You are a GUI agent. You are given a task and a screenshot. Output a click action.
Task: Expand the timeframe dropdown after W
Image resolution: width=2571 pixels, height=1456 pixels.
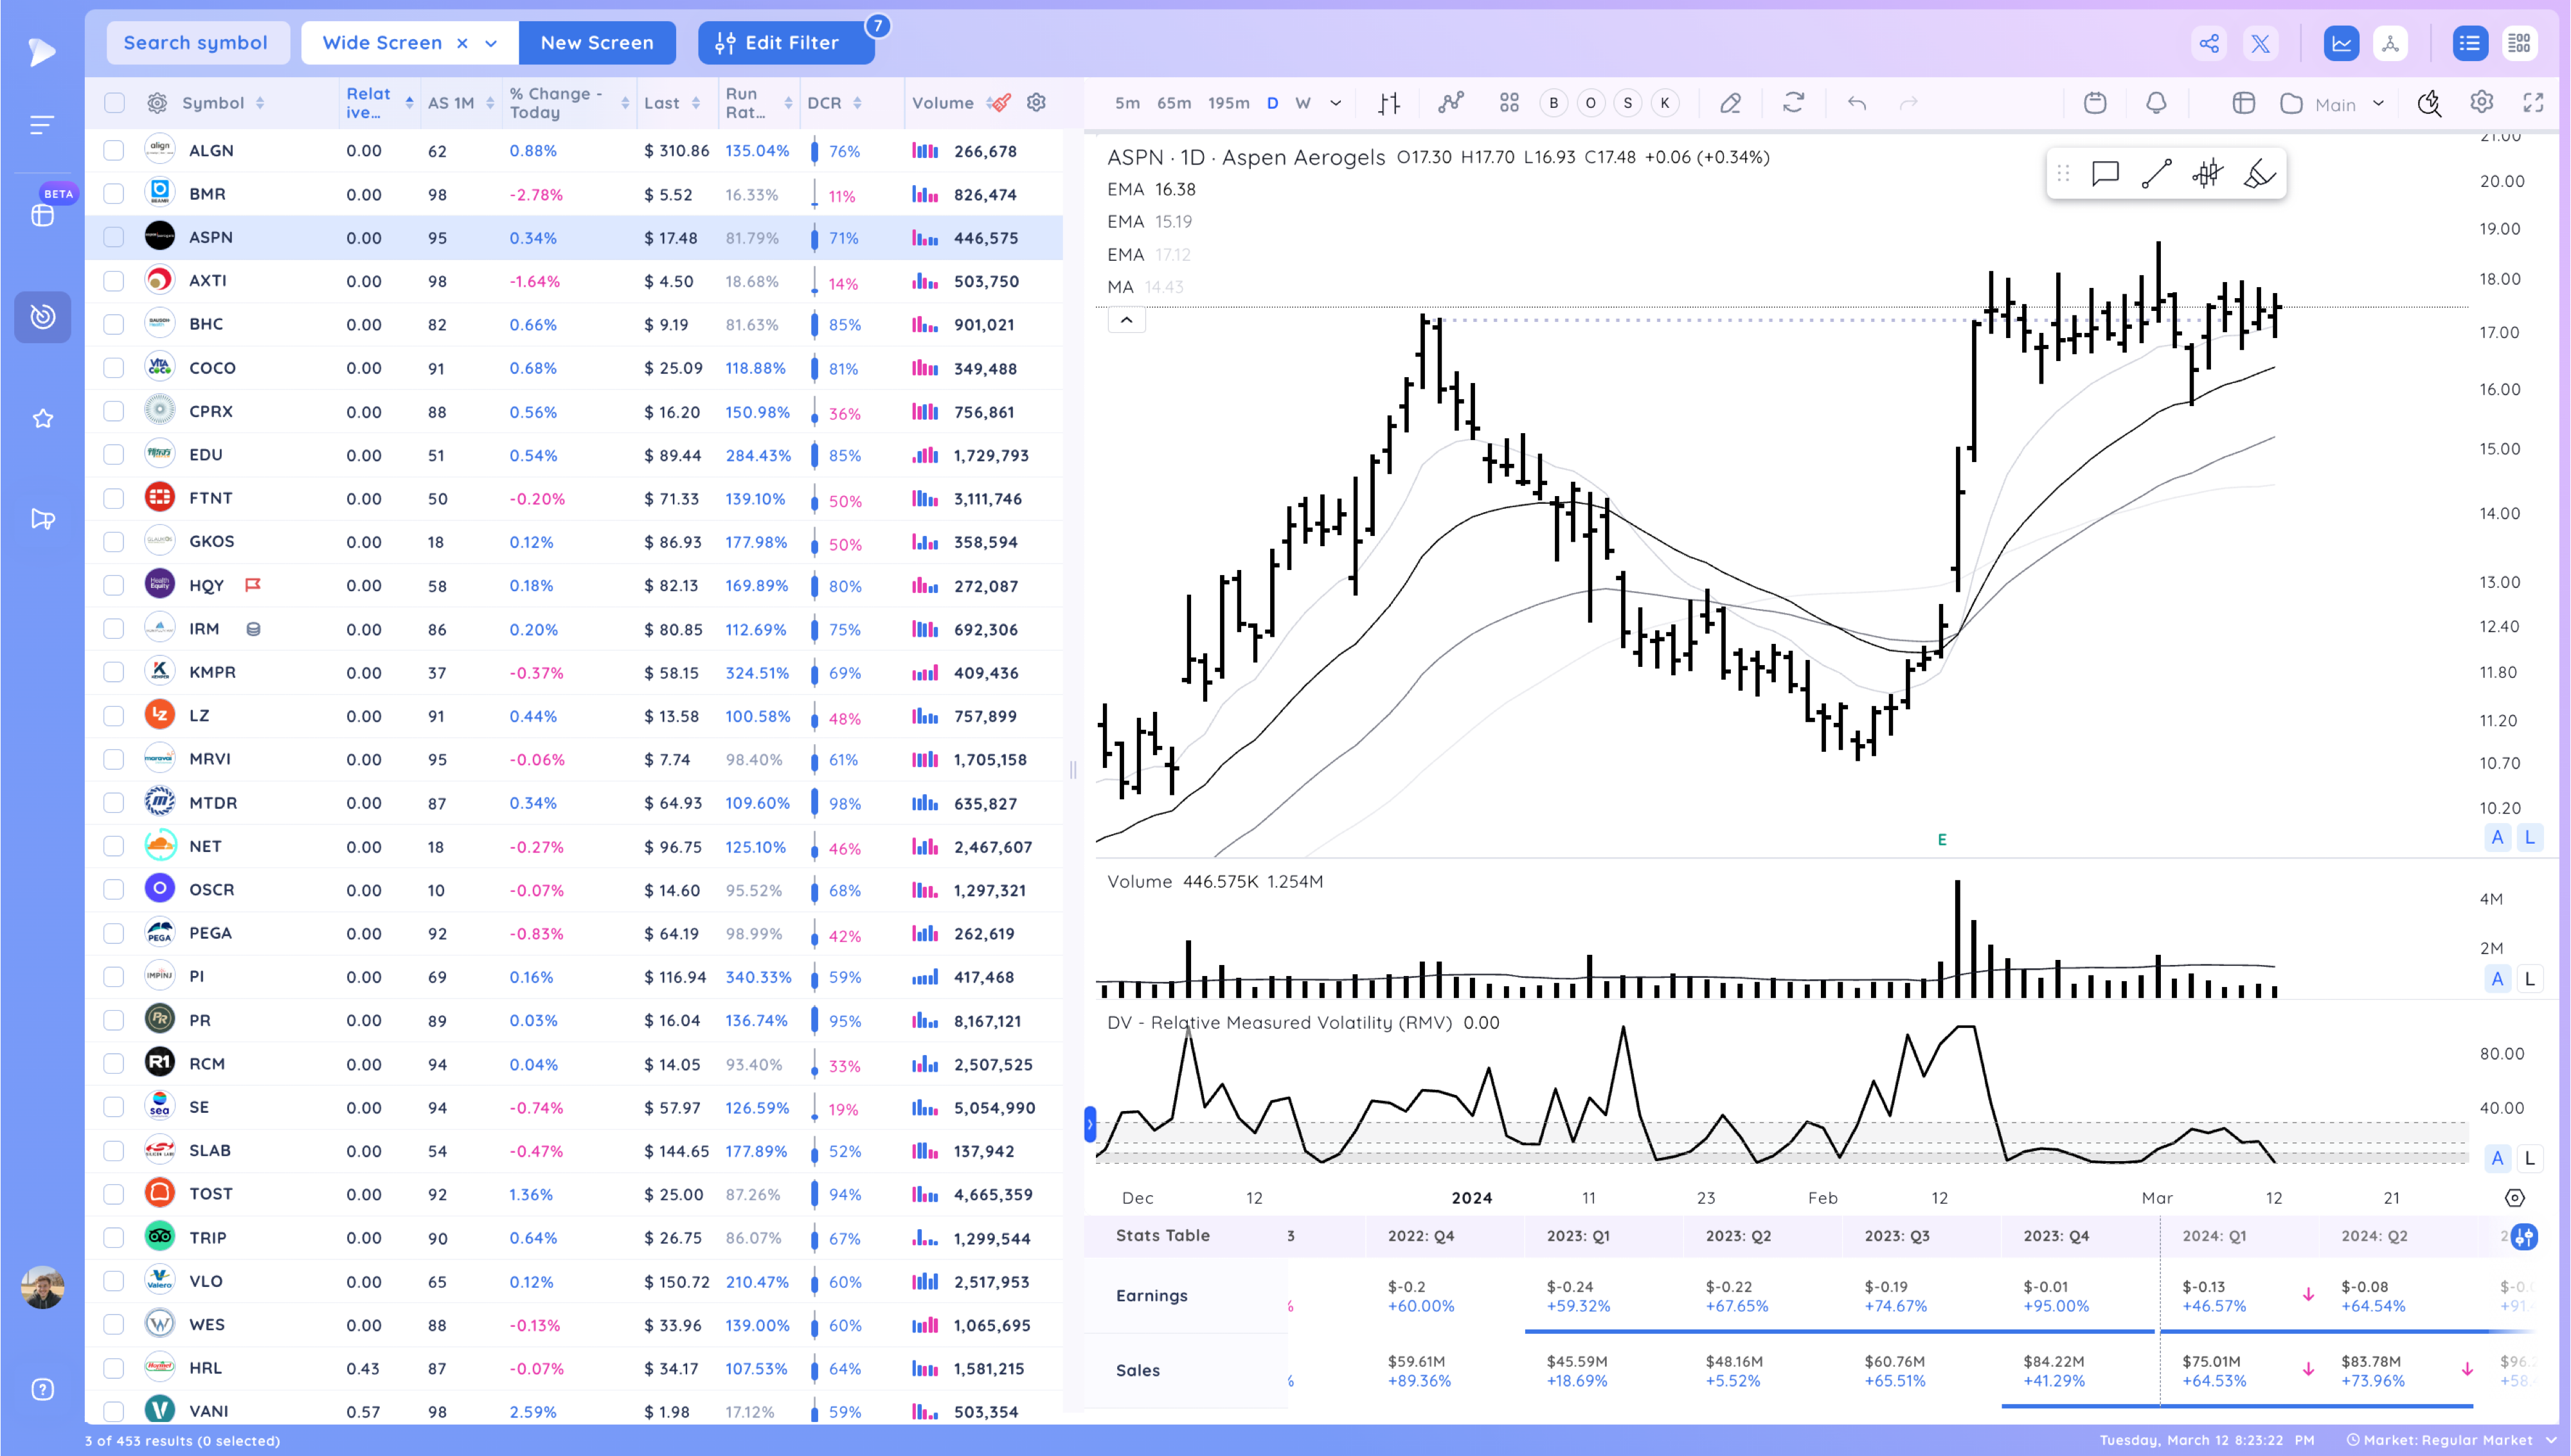[x=1335, y=103]
